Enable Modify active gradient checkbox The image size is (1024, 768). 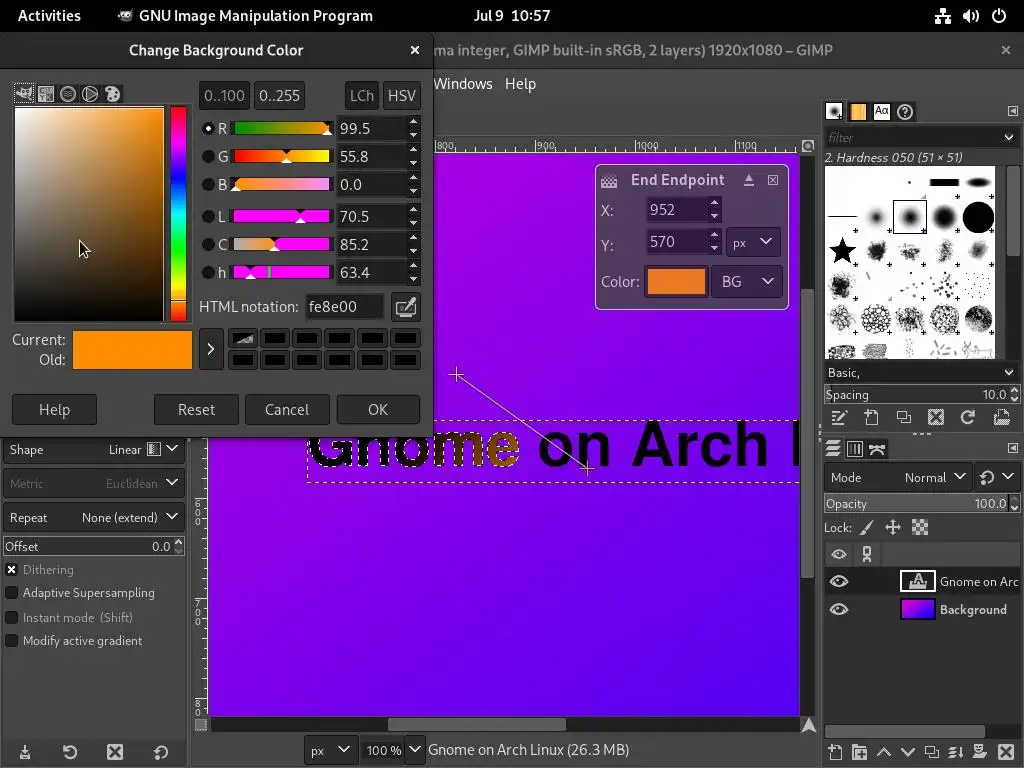point(12,641)
